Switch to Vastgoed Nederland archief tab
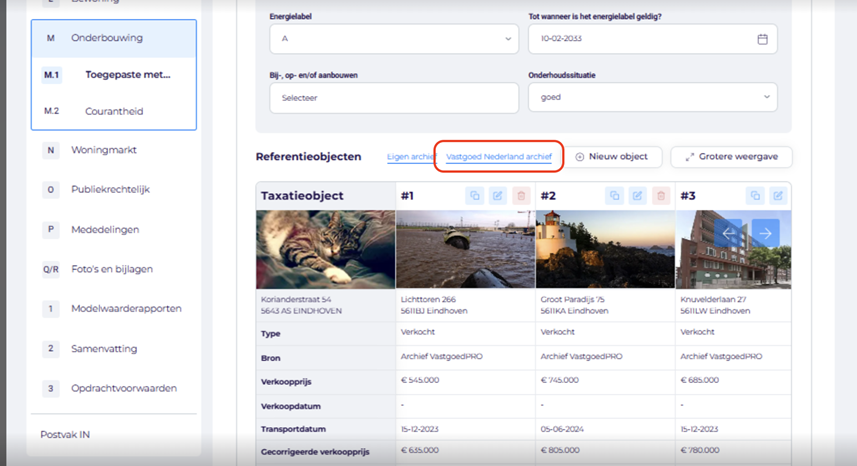 [x=499, y=157]
